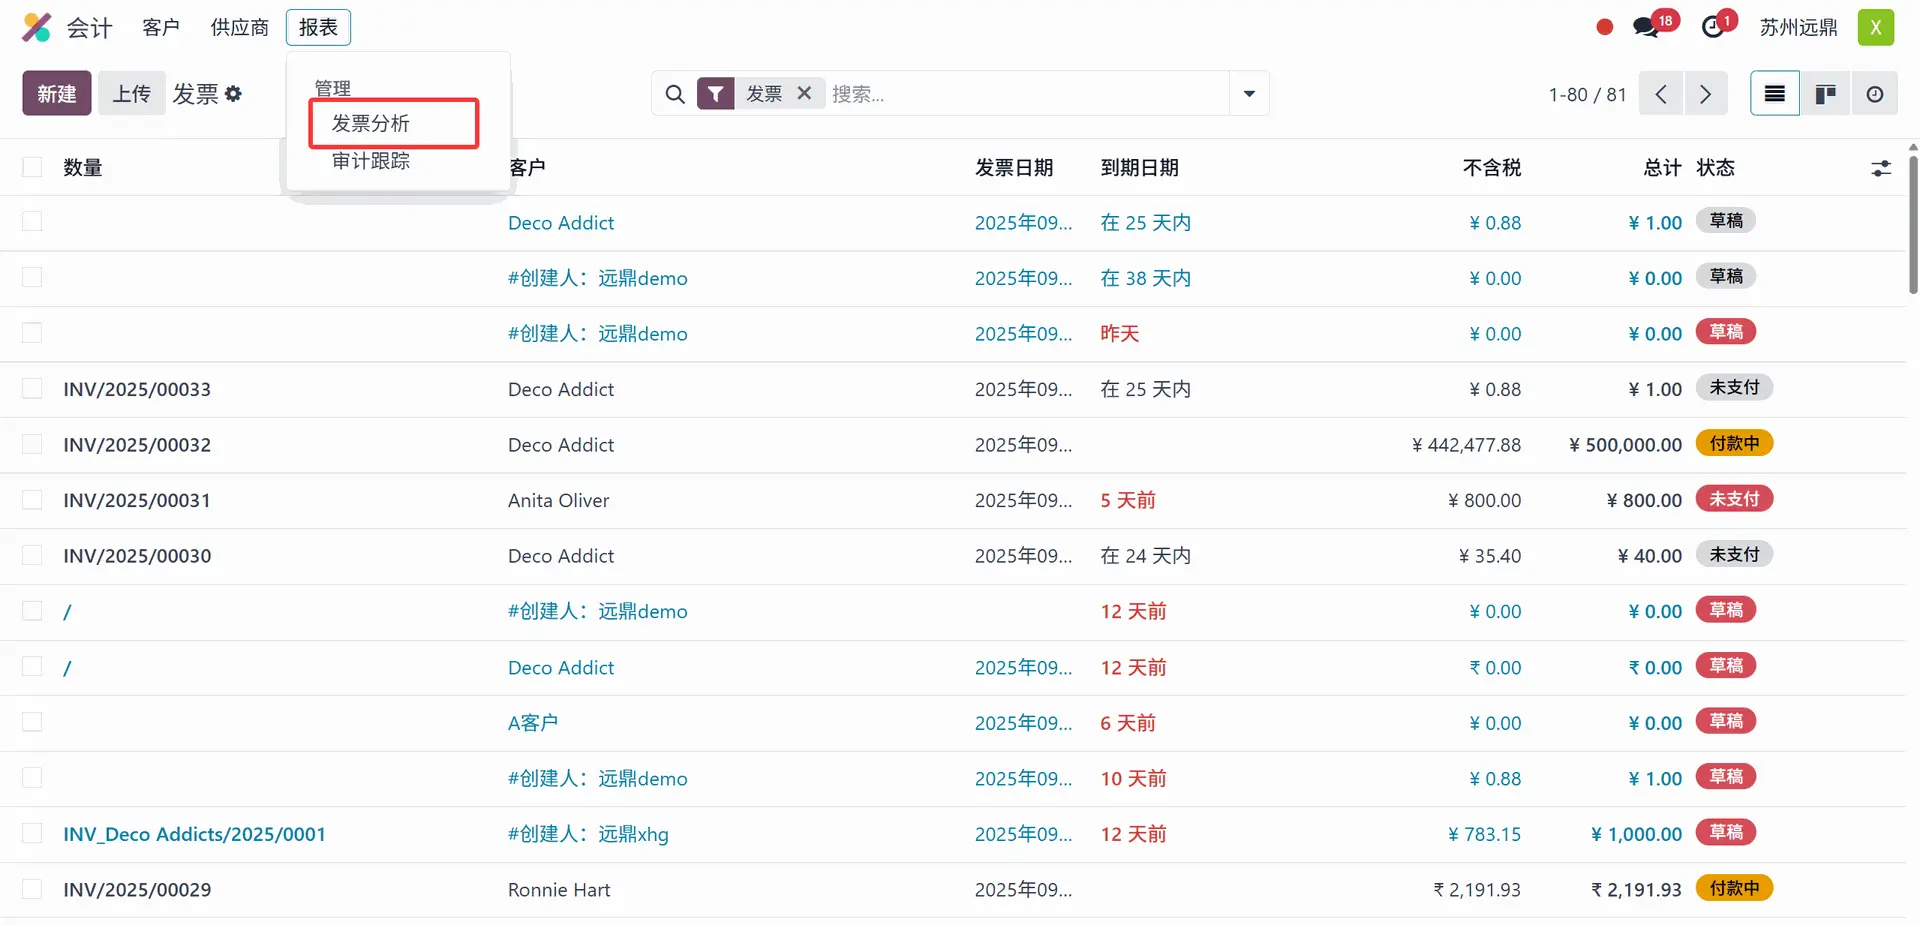This screenshot has height=925, width=1920.
Task: Tick the select-all checkbox in the header
Action: [x=32, y=167]
